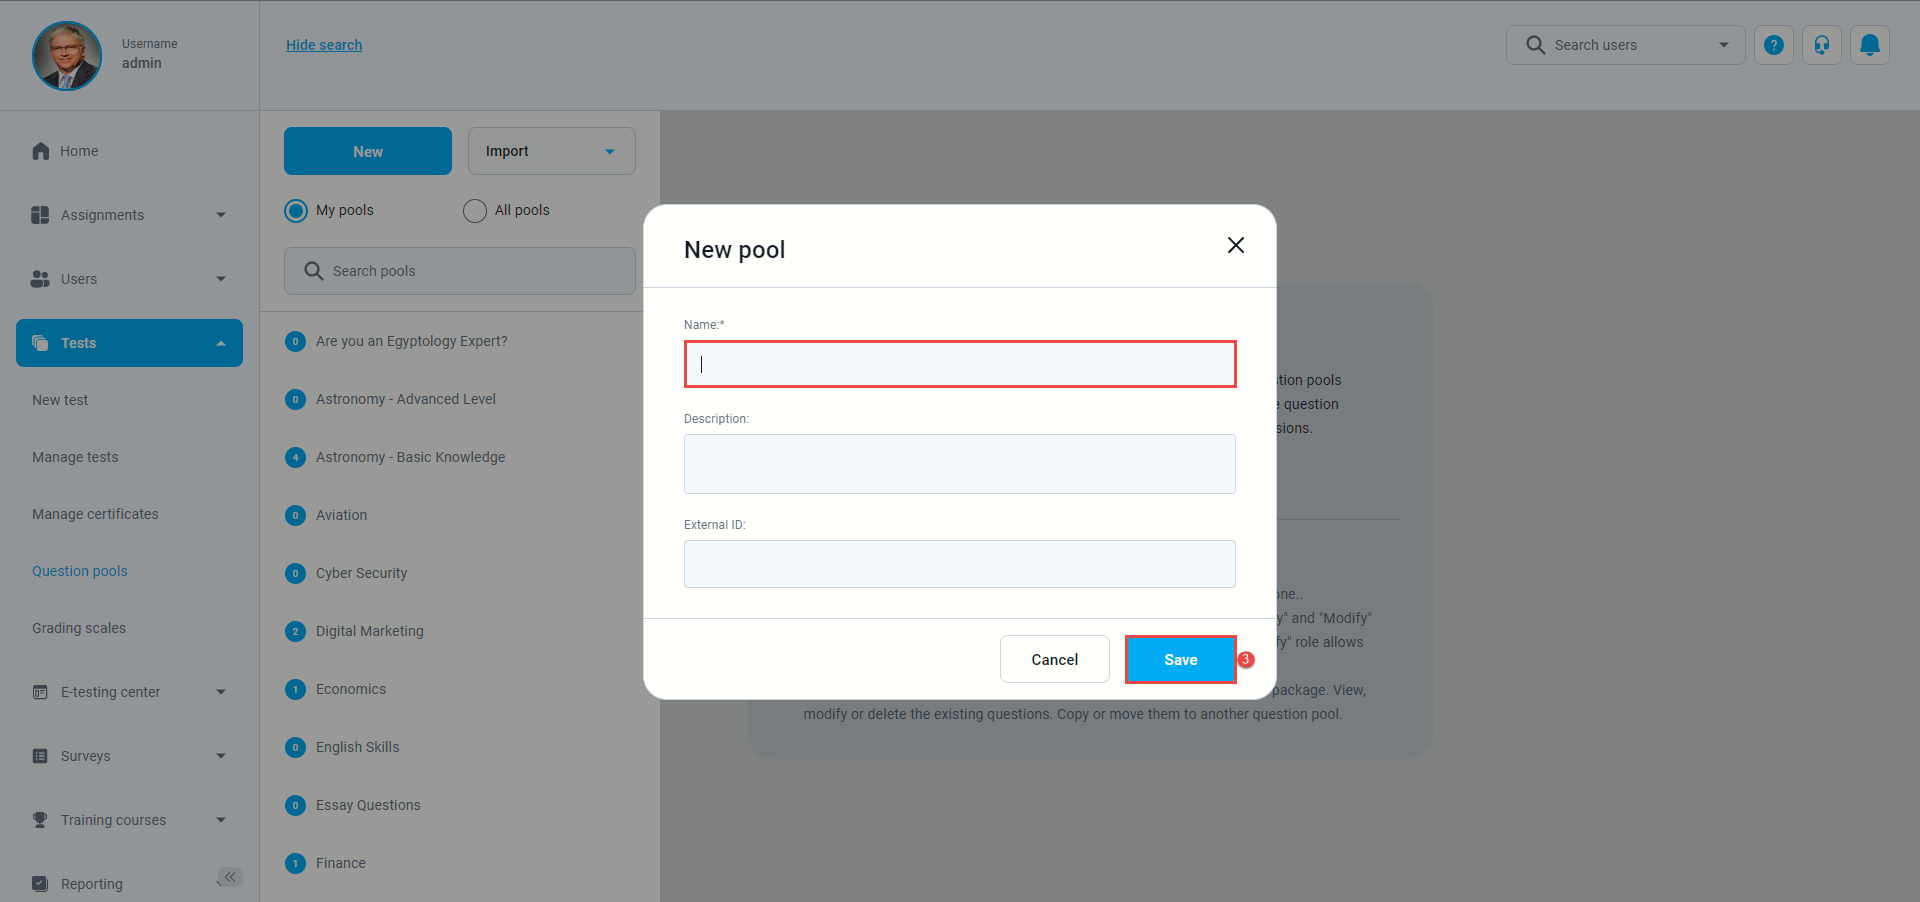1920x902 pixels.
Task: Click magnifier icon in Search pools
Action: pos(314,271)
